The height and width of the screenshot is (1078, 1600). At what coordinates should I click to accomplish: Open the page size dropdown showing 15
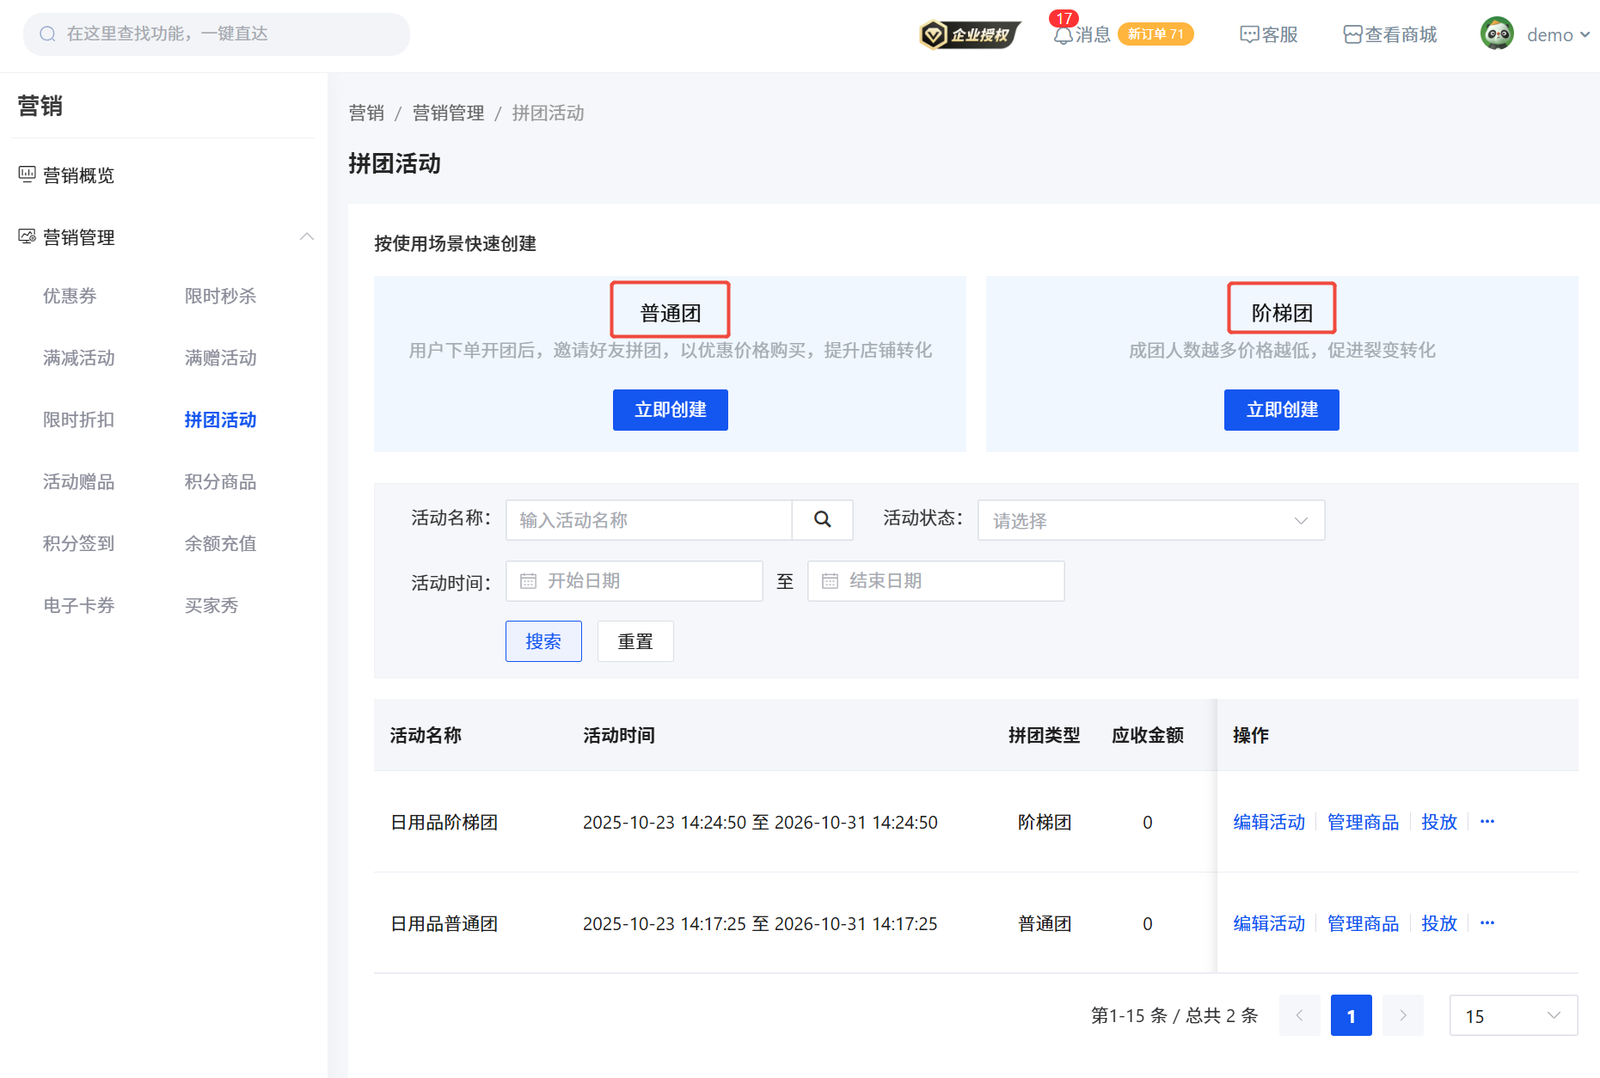[1512, 1016]
